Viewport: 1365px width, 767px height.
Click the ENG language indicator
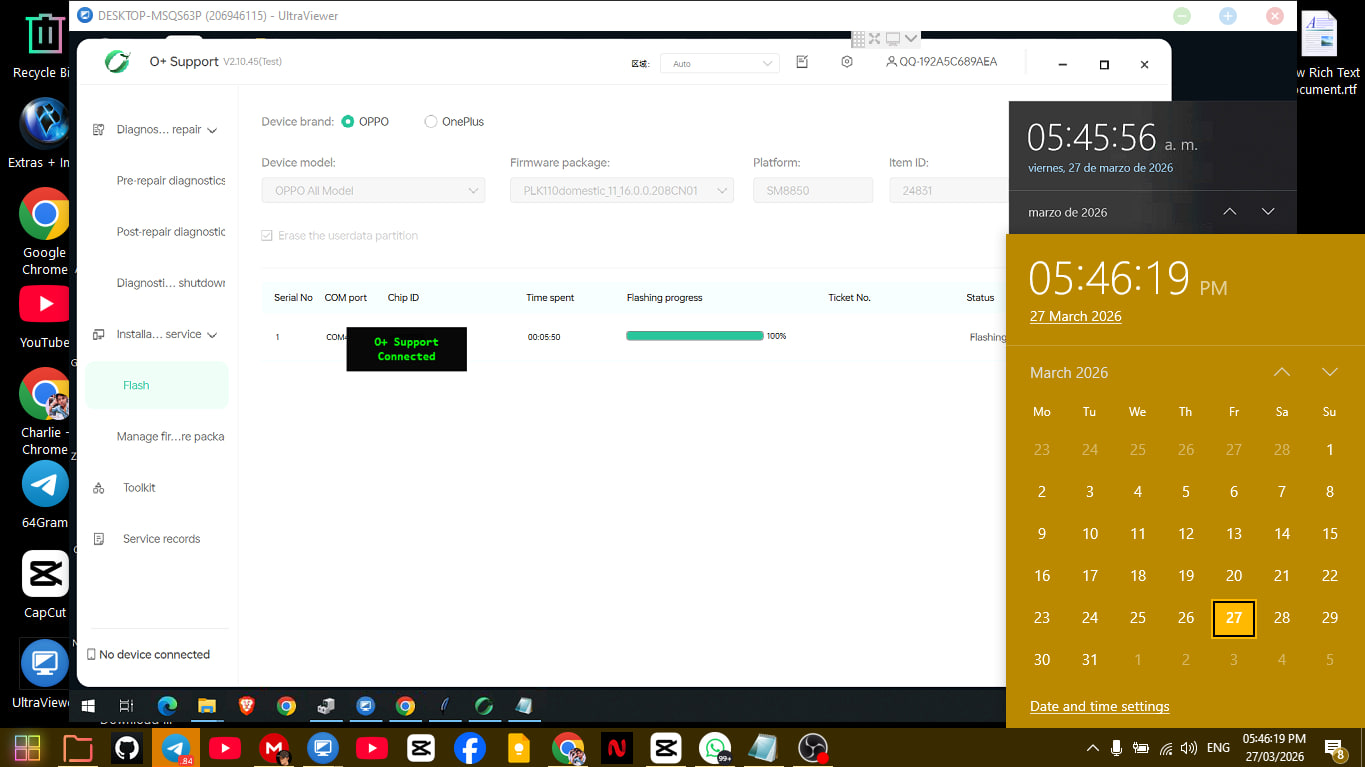point(1218,748)
